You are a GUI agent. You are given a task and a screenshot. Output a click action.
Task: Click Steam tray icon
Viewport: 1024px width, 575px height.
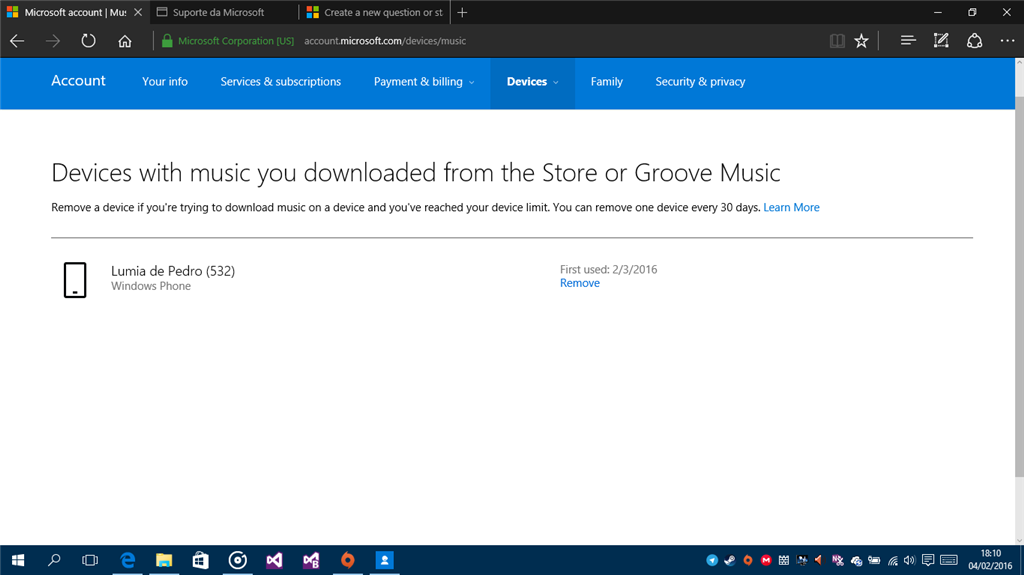click(x=730, y=561)
